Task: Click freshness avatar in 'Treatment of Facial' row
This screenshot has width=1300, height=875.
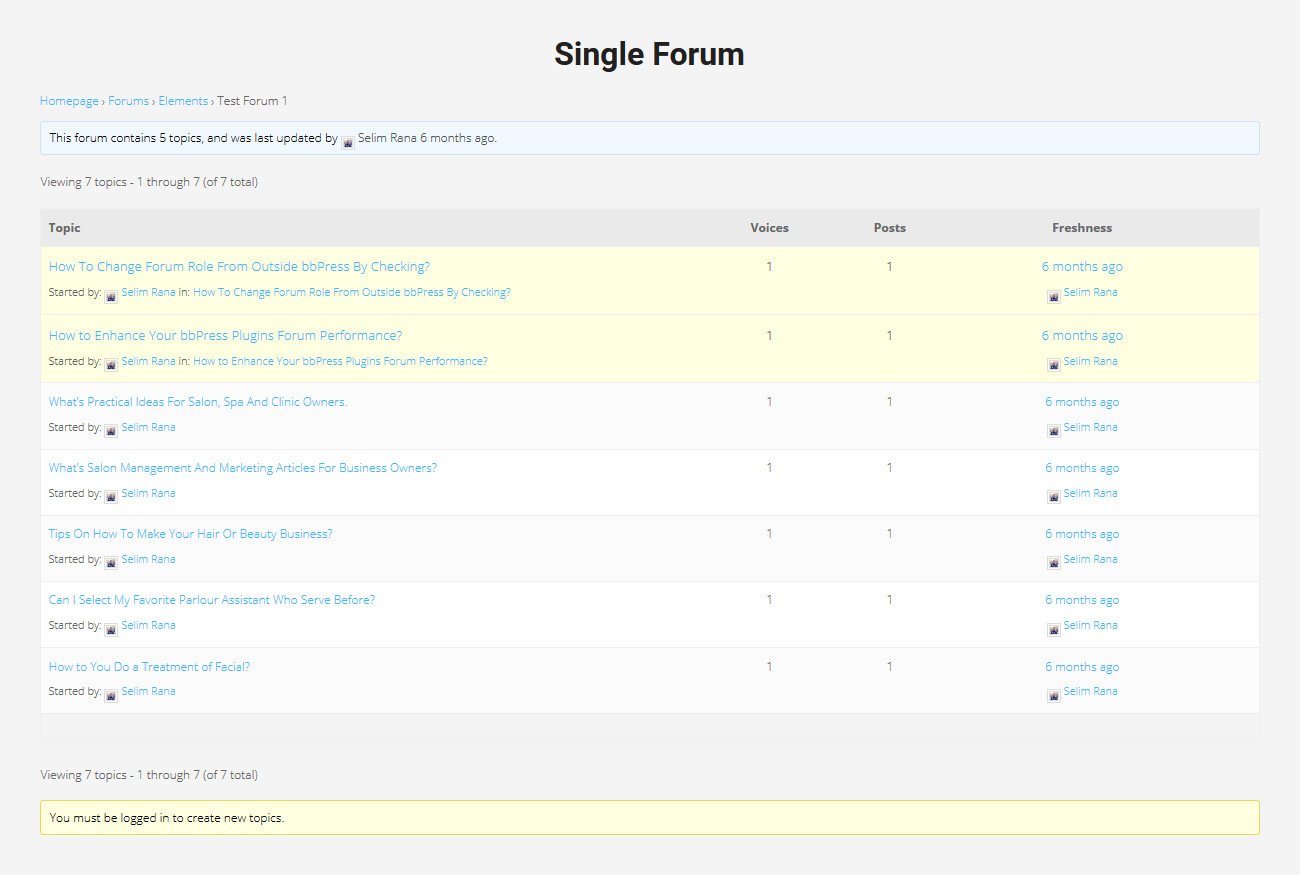Action: point(1053,695)
